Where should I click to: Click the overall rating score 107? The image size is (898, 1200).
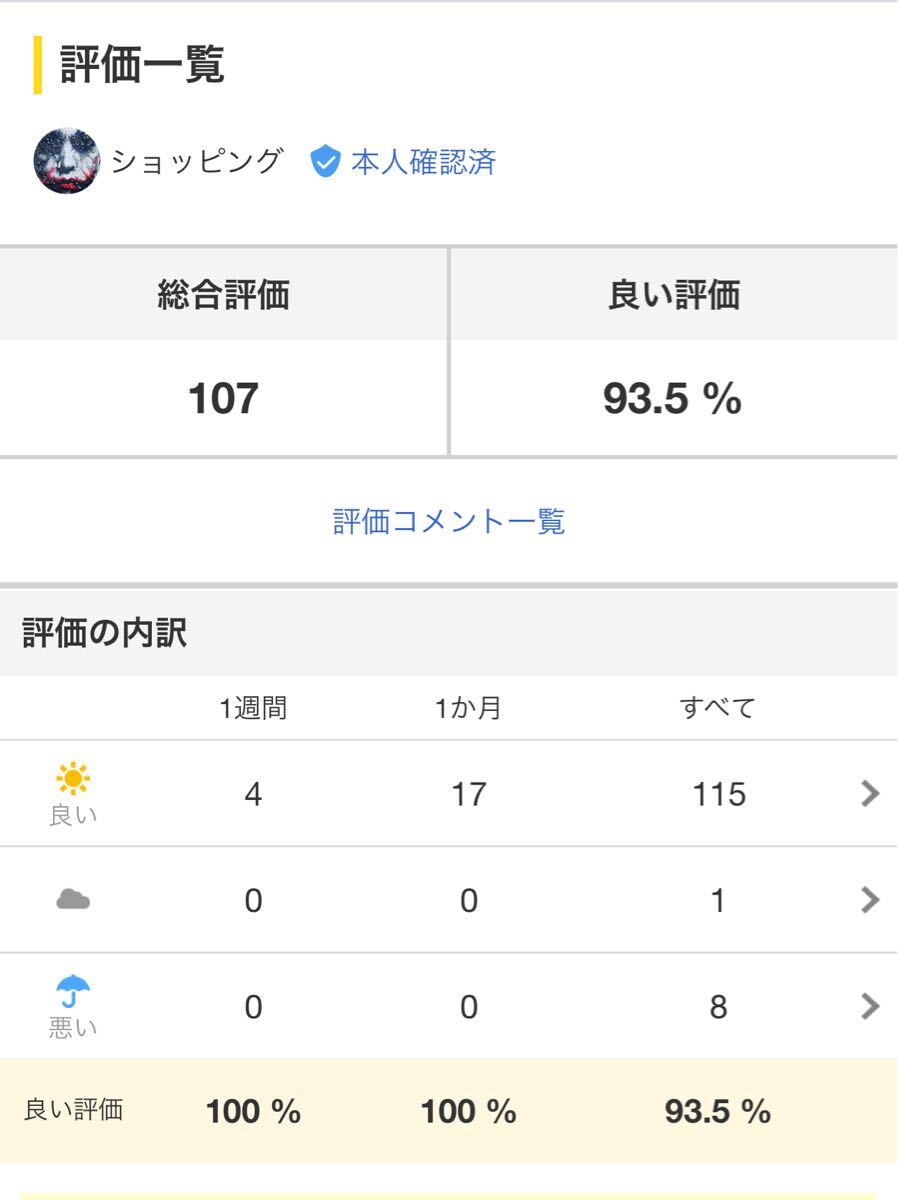pos(223,399)
